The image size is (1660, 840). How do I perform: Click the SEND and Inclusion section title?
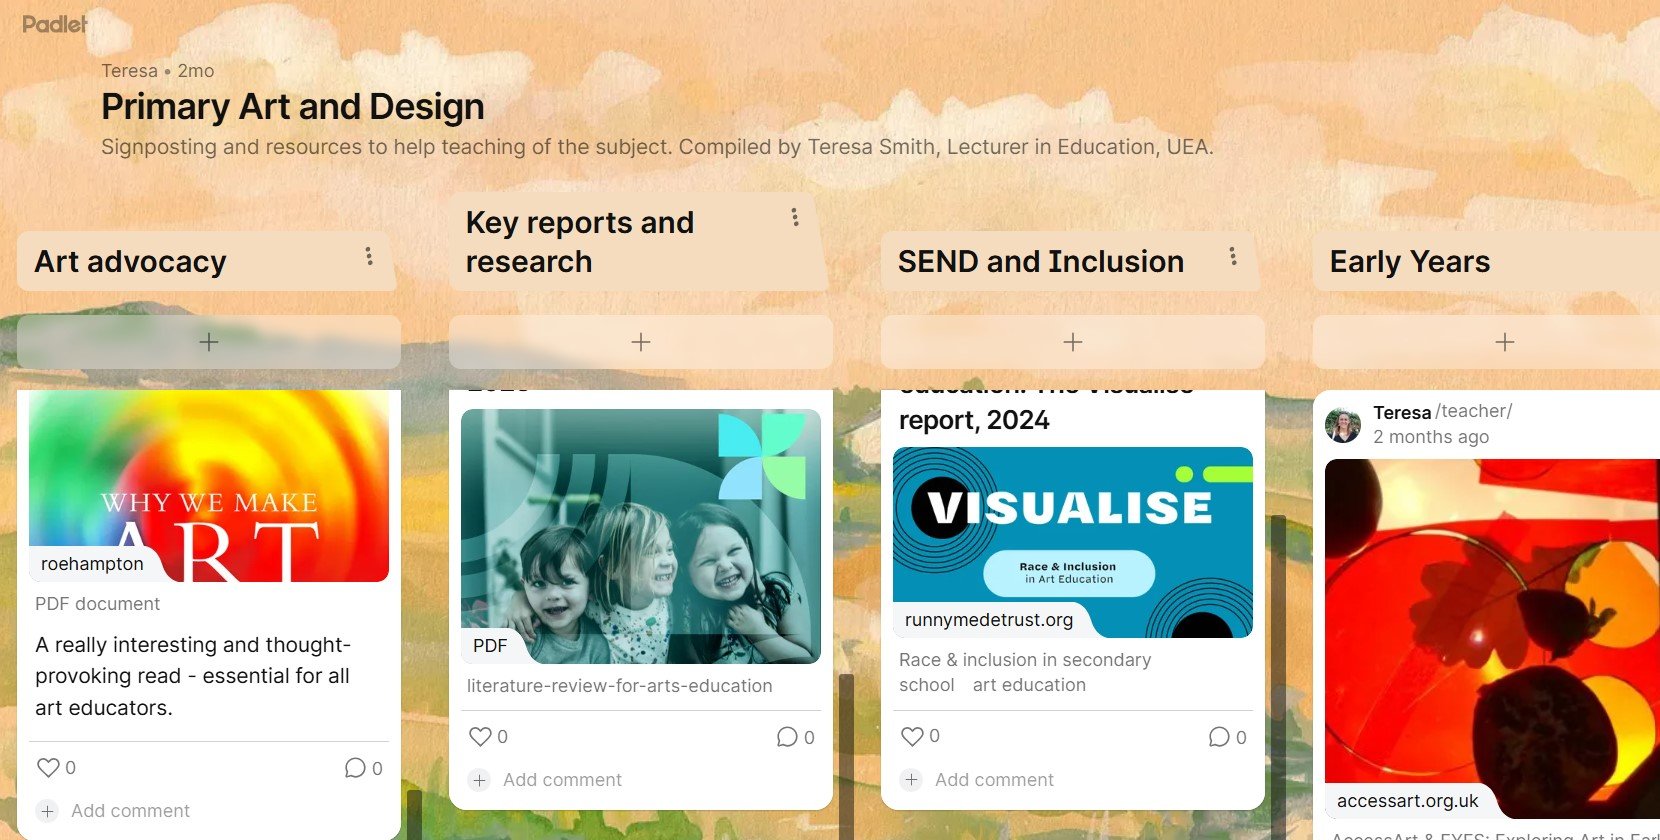point(1041,262)
